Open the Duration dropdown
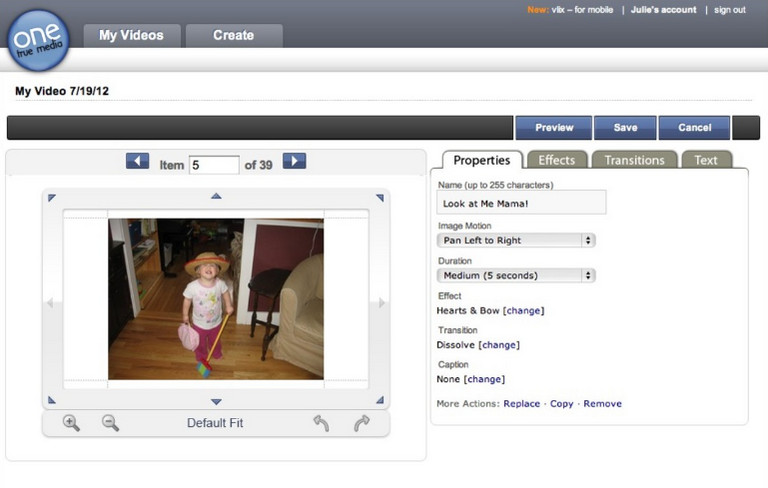 516,275
